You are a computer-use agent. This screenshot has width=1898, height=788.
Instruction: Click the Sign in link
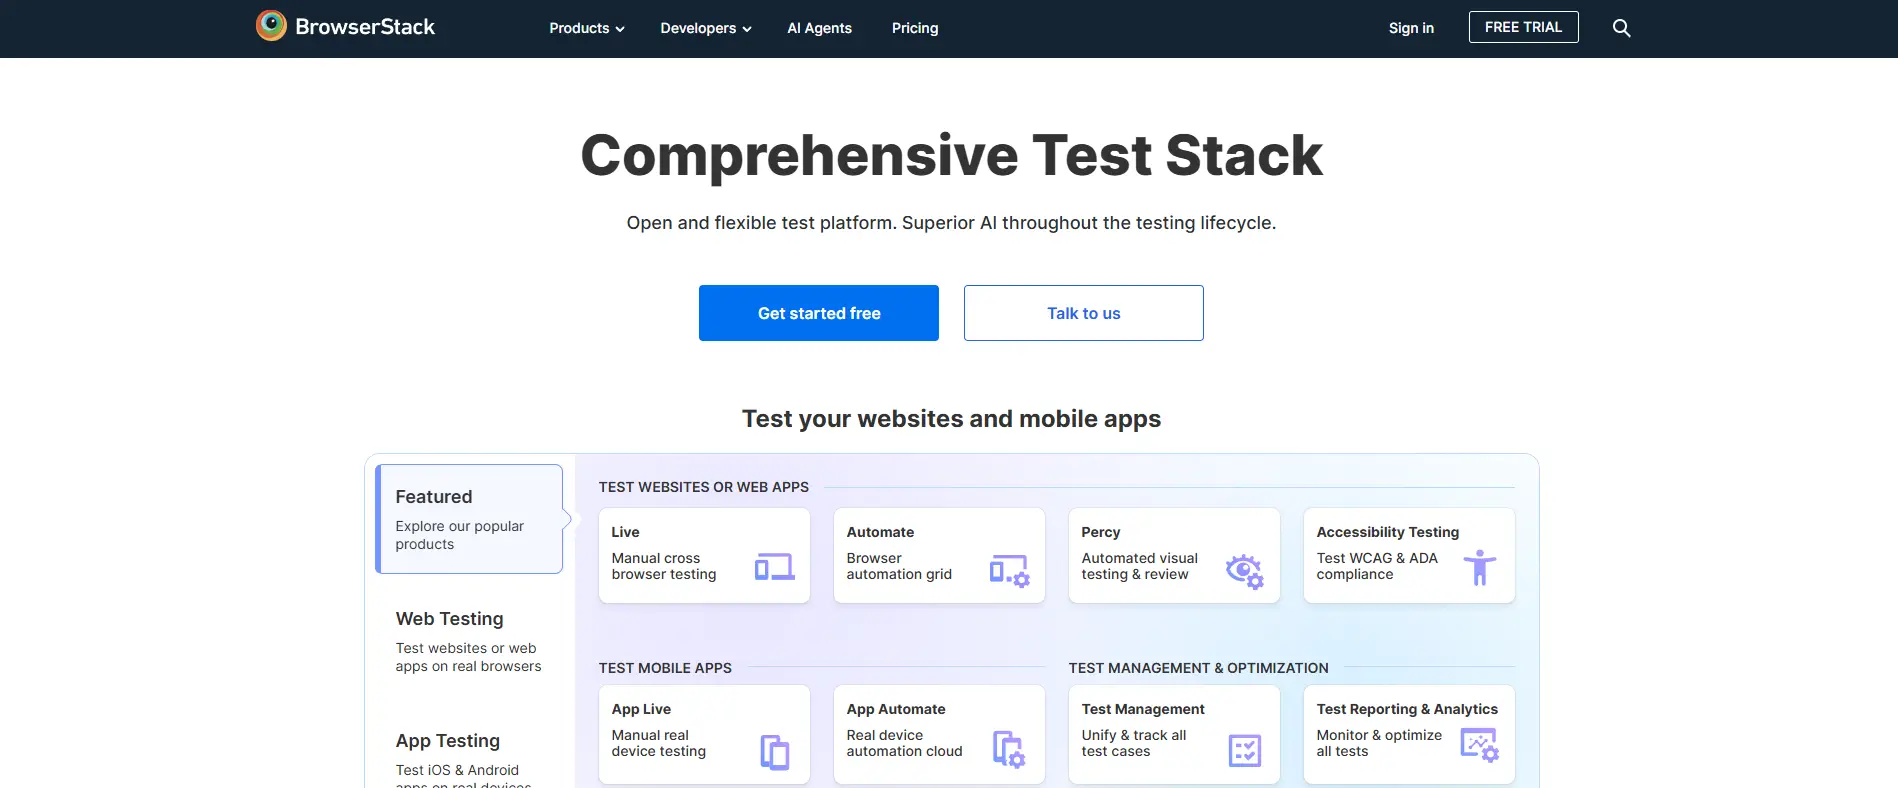pyautogui.click(x=1411, y=28)
